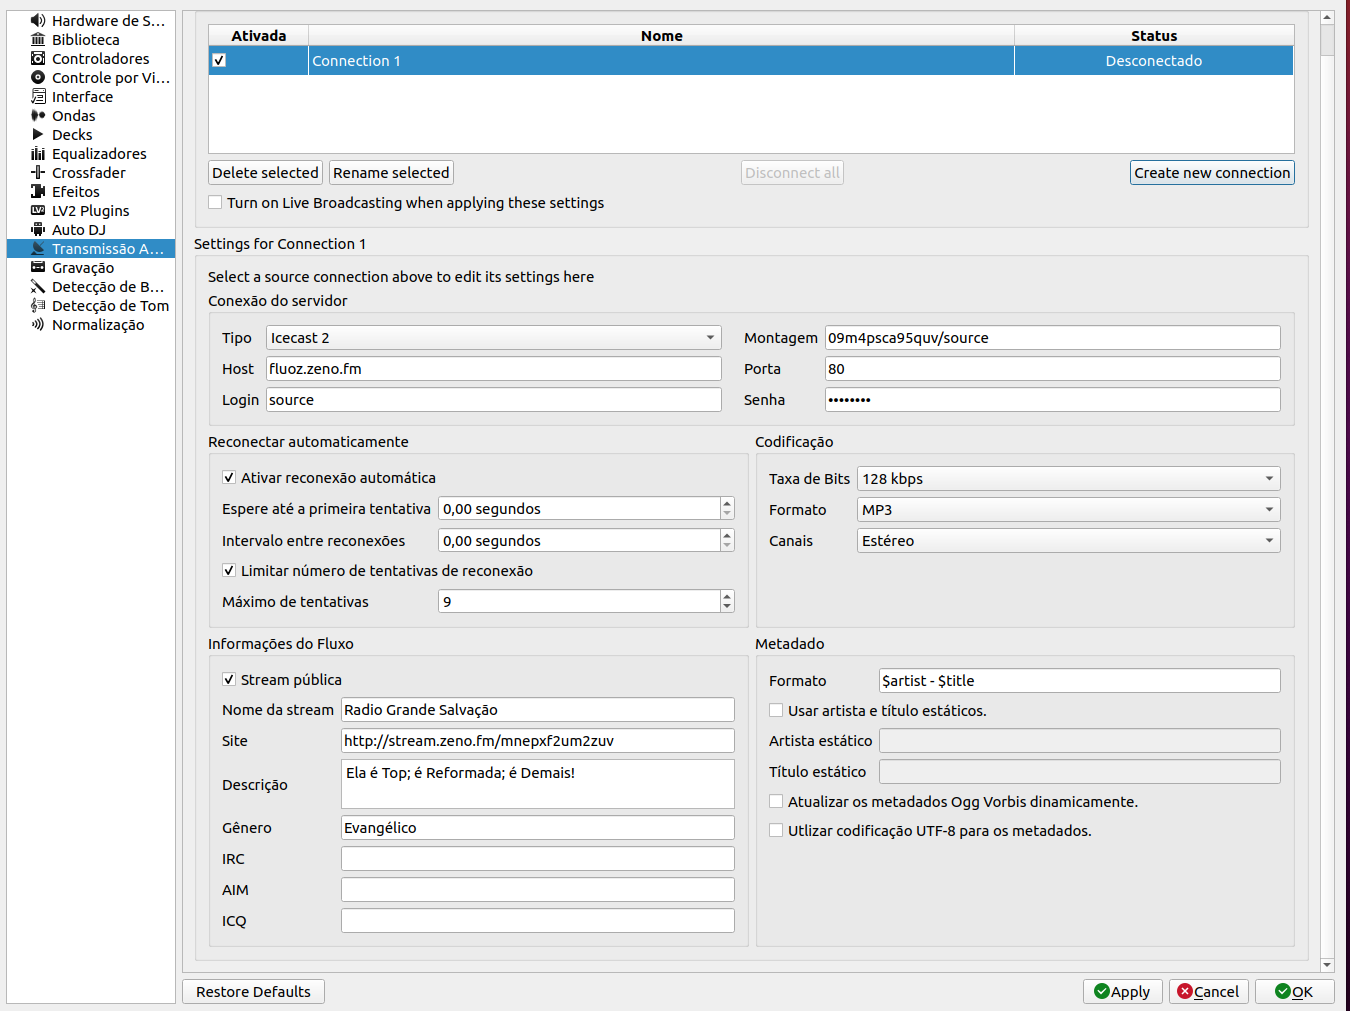Go to the Auto DJ preferences page
The image size is (1350, 1011).
pyautogui.click(x=91, y=229)
